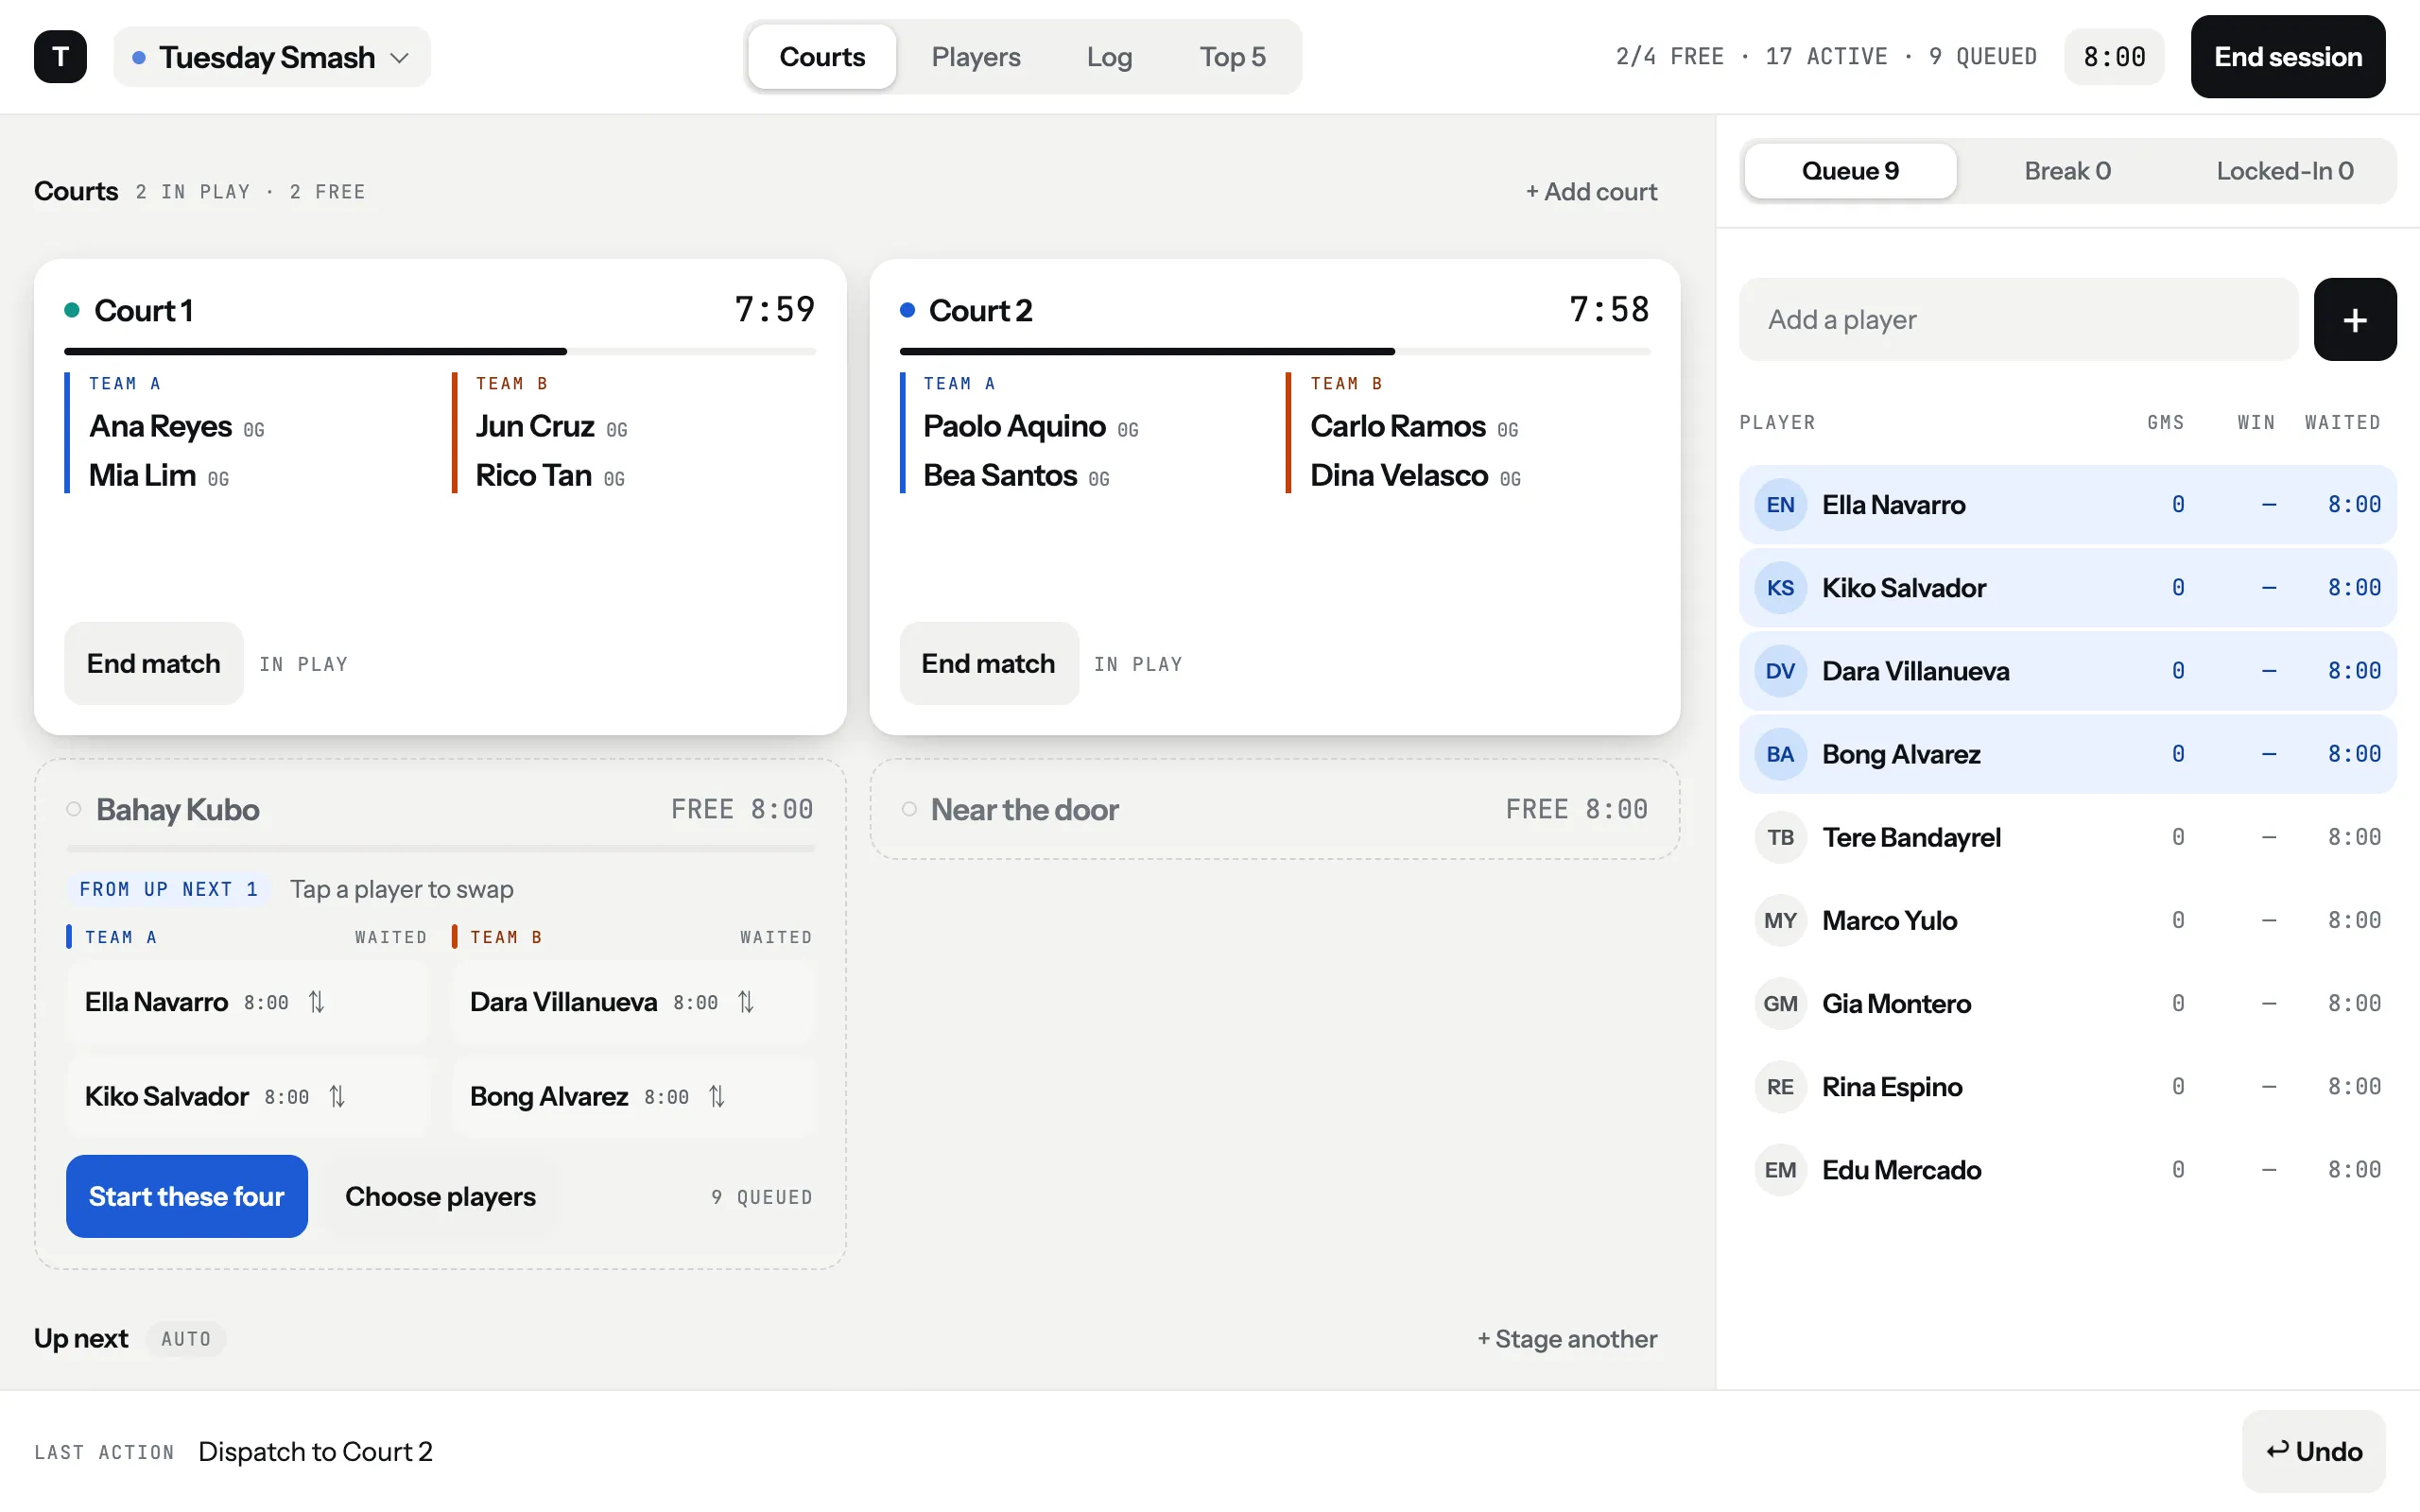The width and height of the screenshot is (2420, 1512).
Task: Click the Court 2 progress bar
Action: click(x=1275, y=352)
